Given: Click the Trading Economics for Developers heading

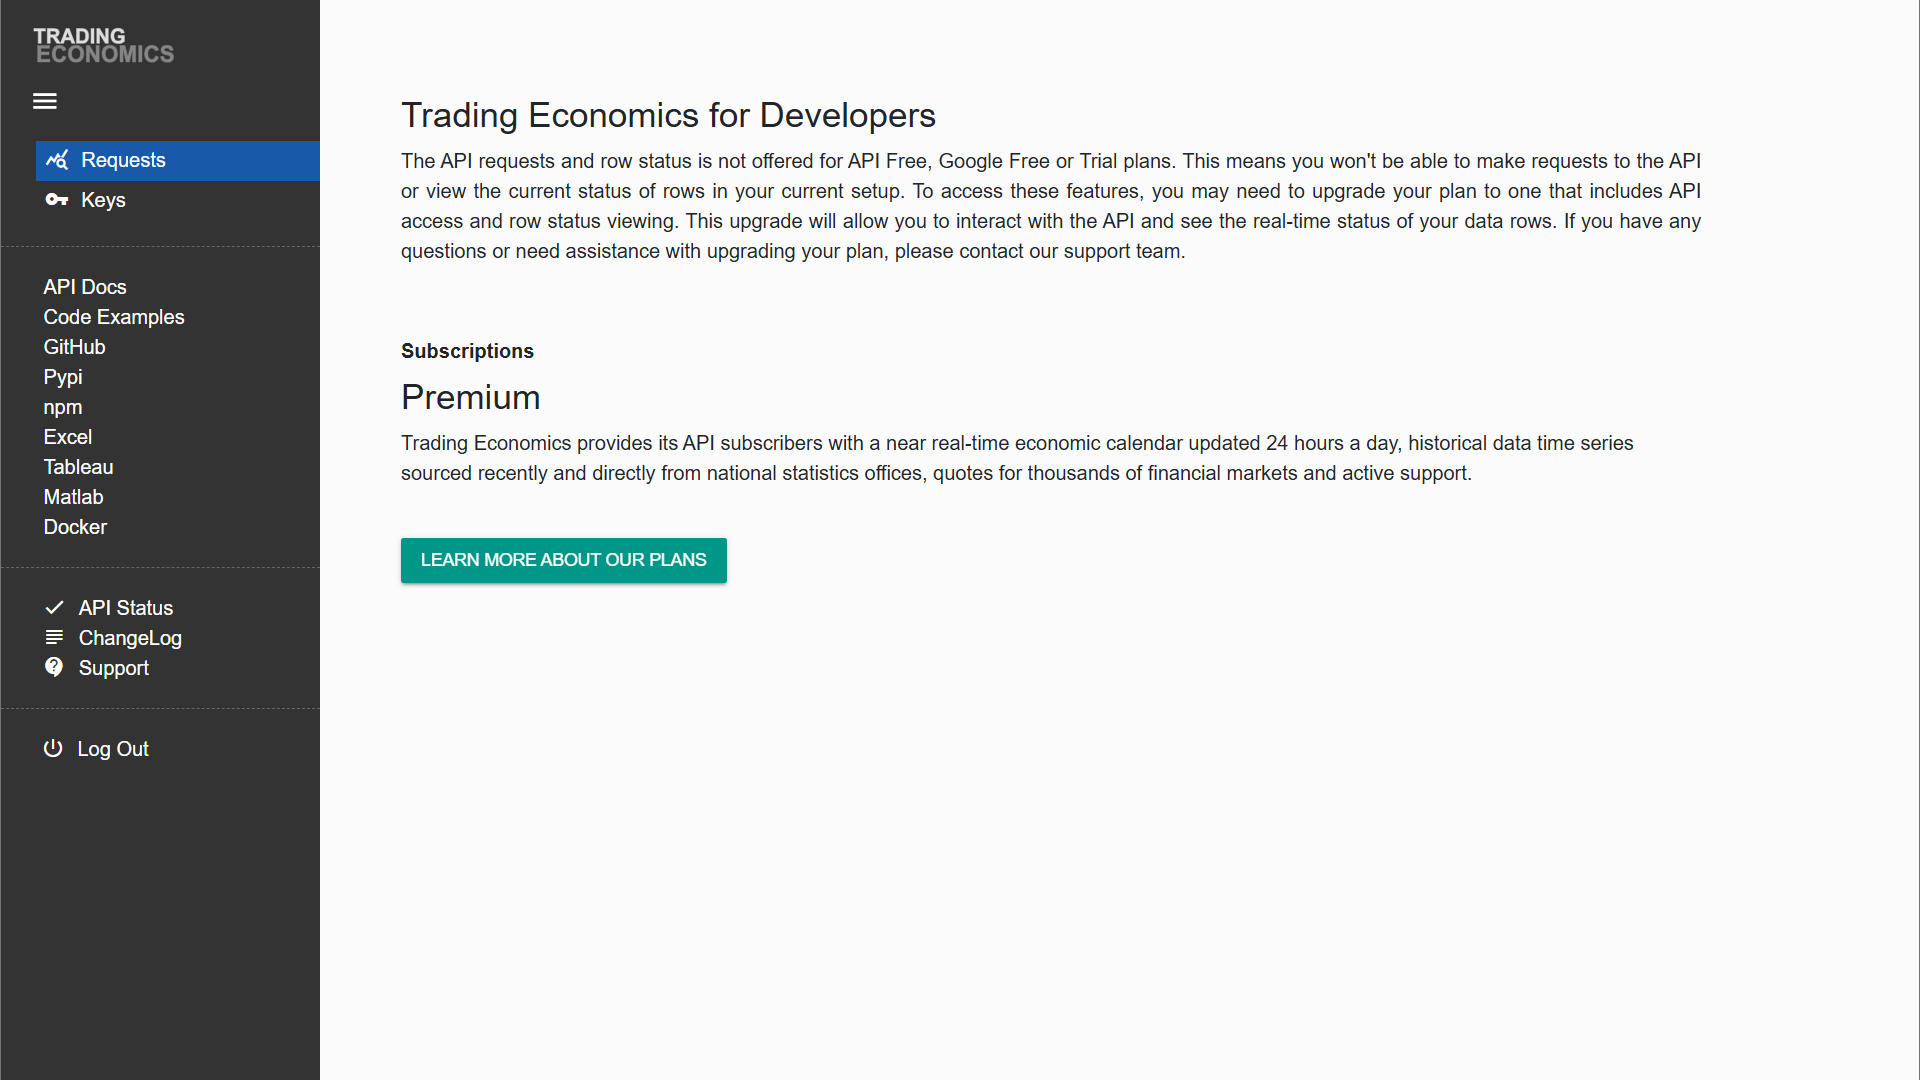Looking at the screenshot, I should pyautogui.click(x=668, y=115).
